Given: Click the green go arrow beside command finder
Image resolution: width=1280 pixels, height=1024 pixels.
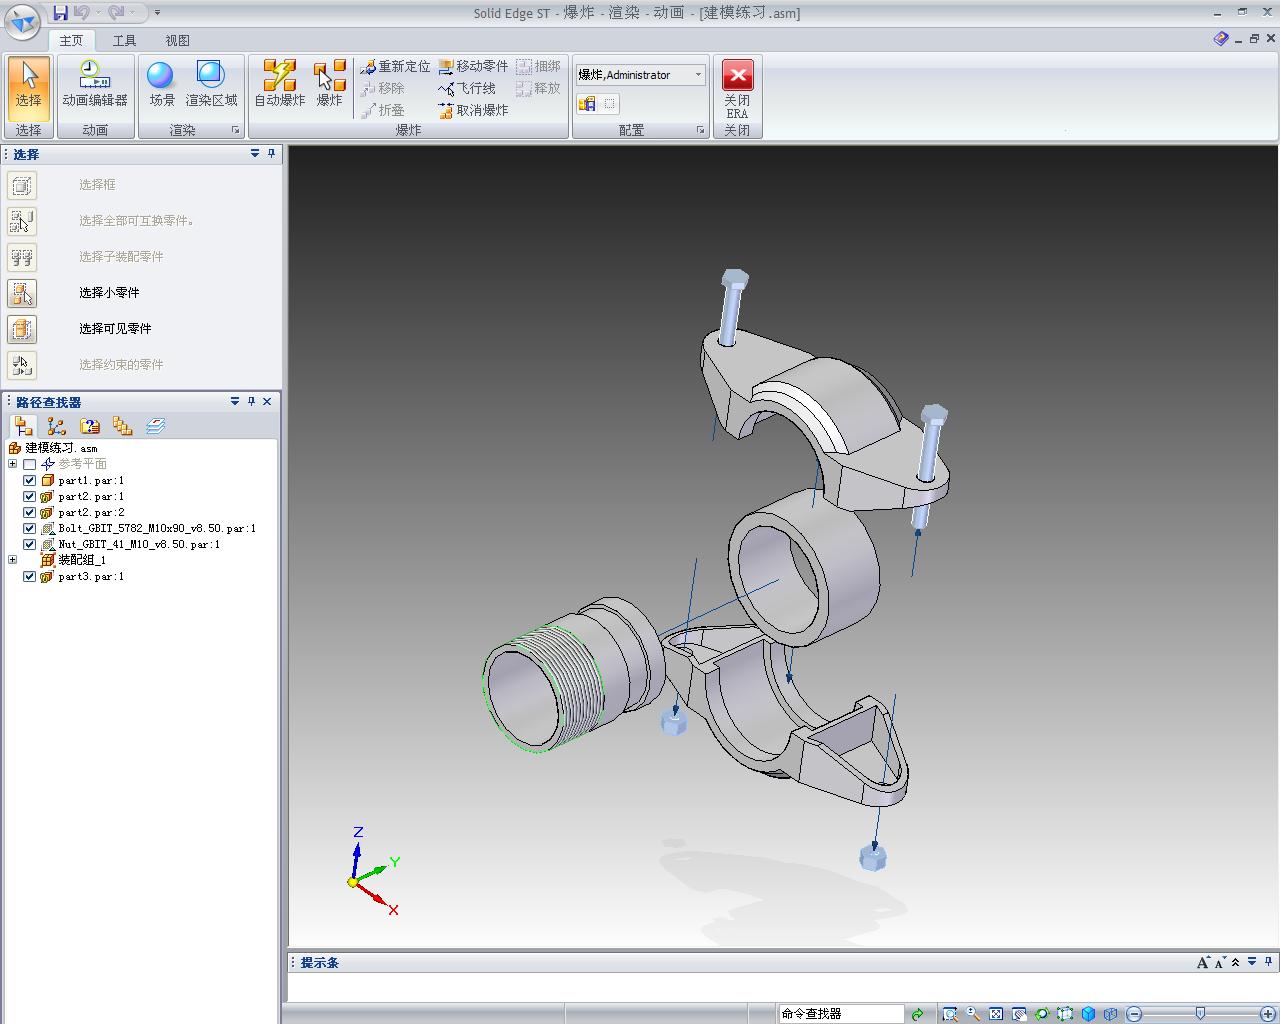Looking at the screenshot, I should (918, 1014).
